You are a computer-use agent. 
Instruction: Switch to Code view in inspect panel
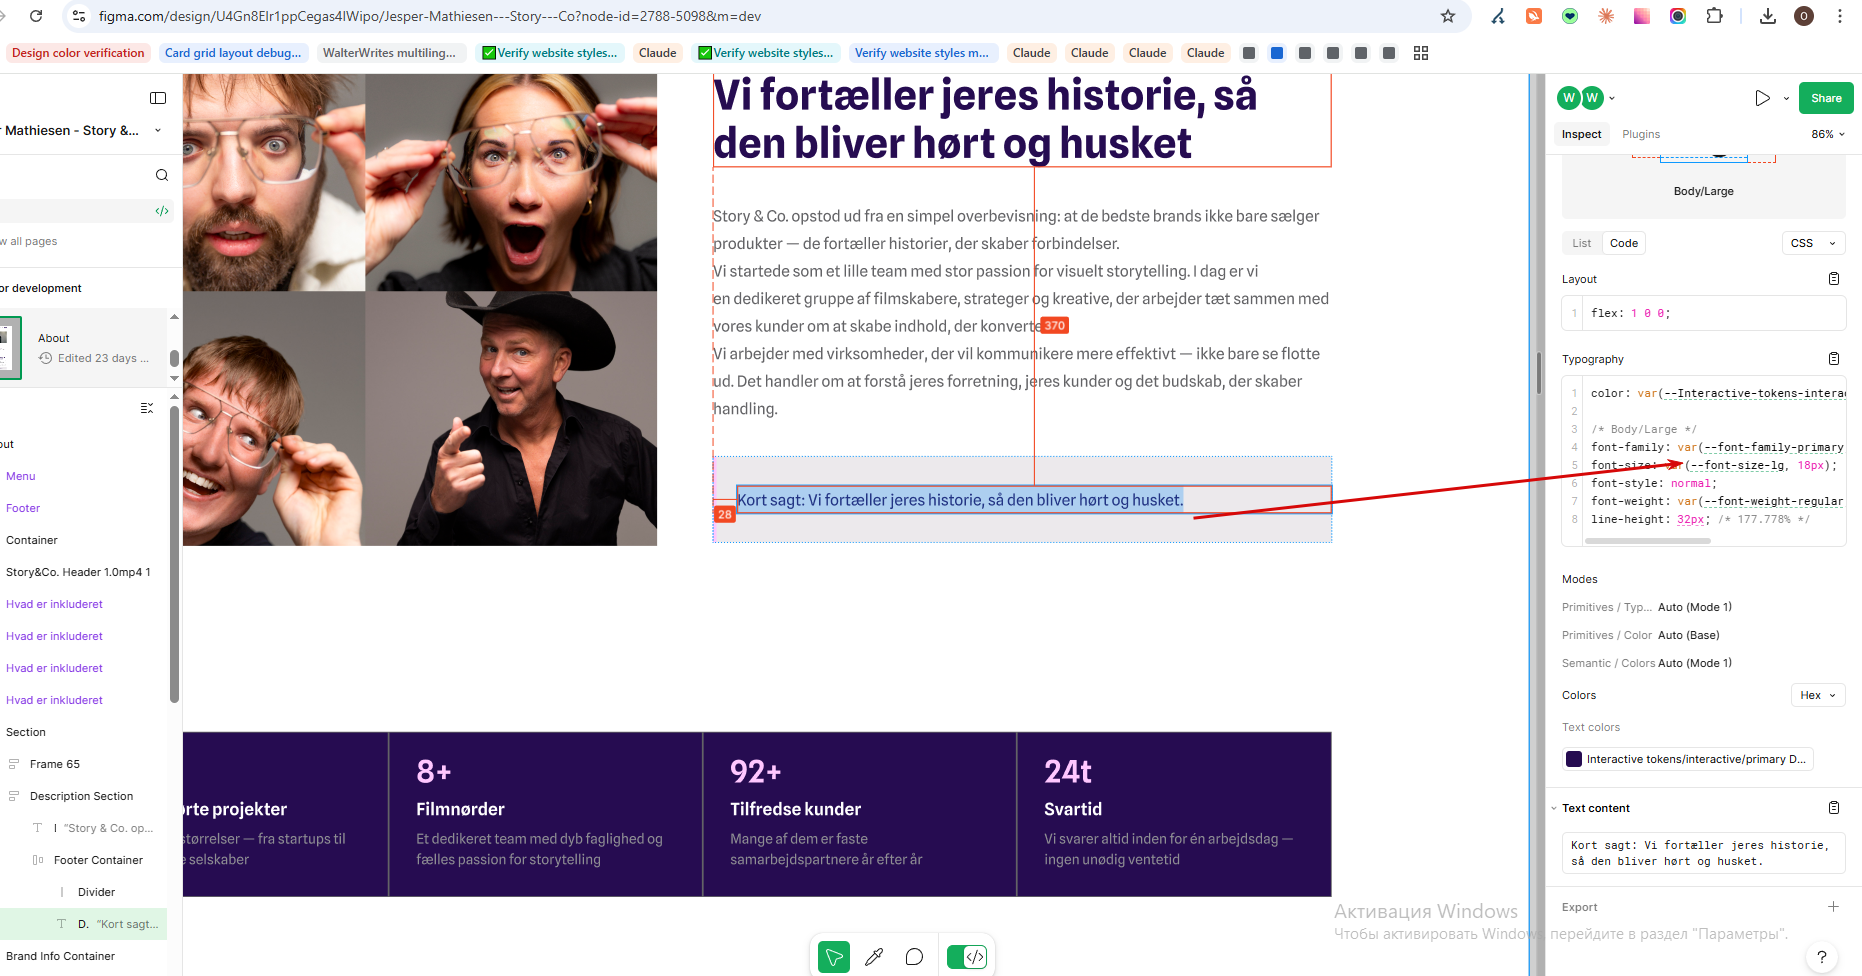tap(1624, 243)
